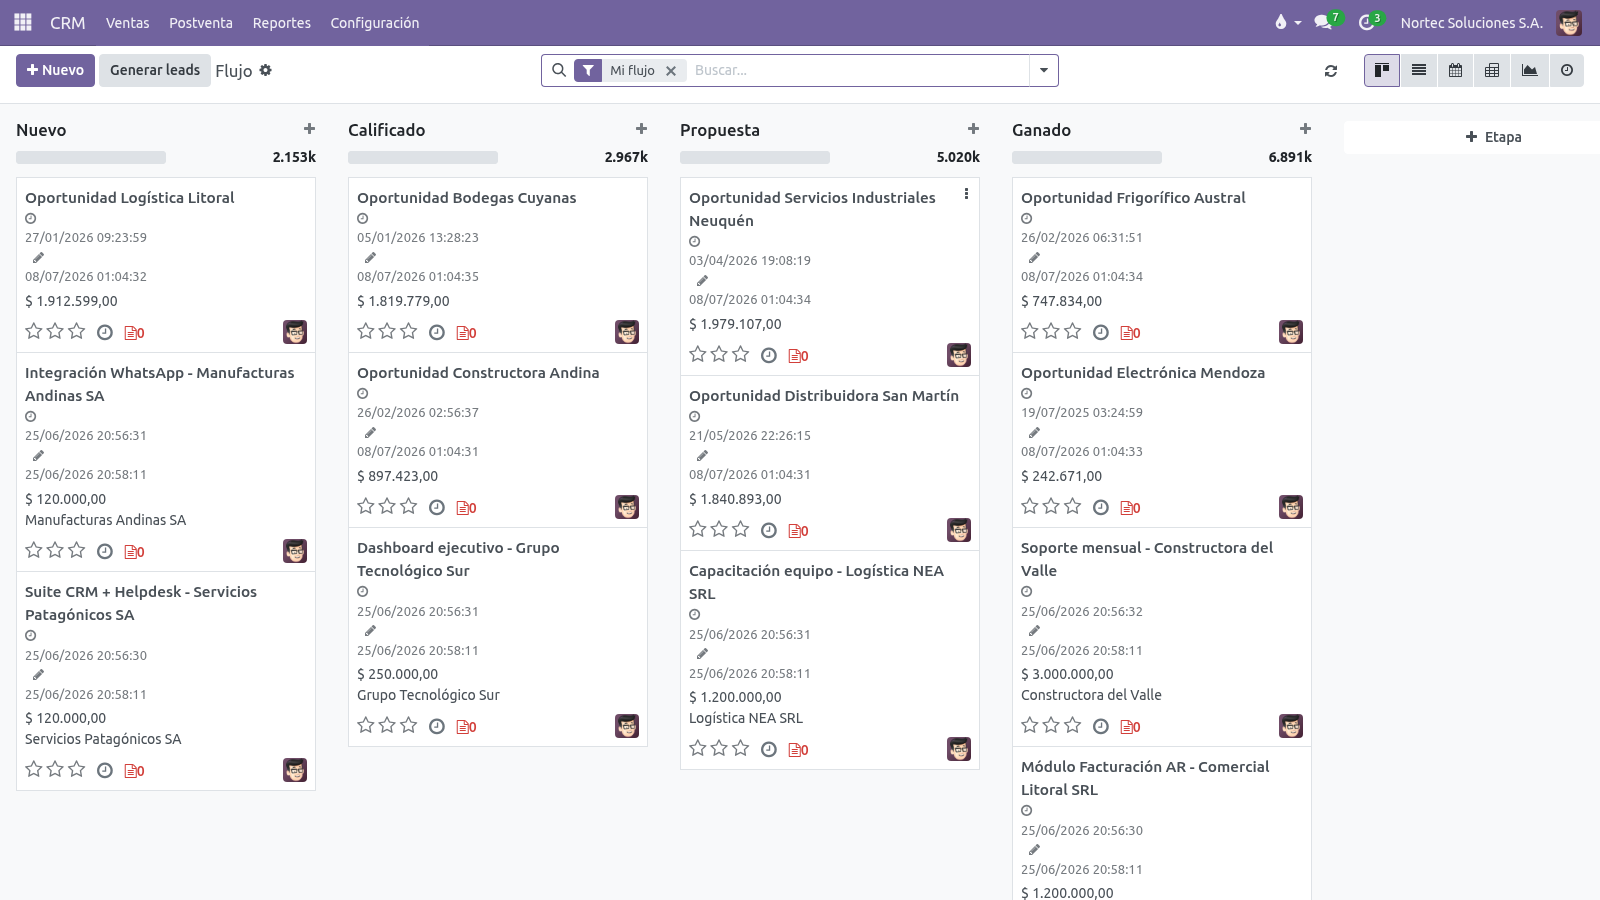The width and height of the screenshot is (1600, 900).
Task: Quick add a card in Calificado column
Action: point(642,129)
